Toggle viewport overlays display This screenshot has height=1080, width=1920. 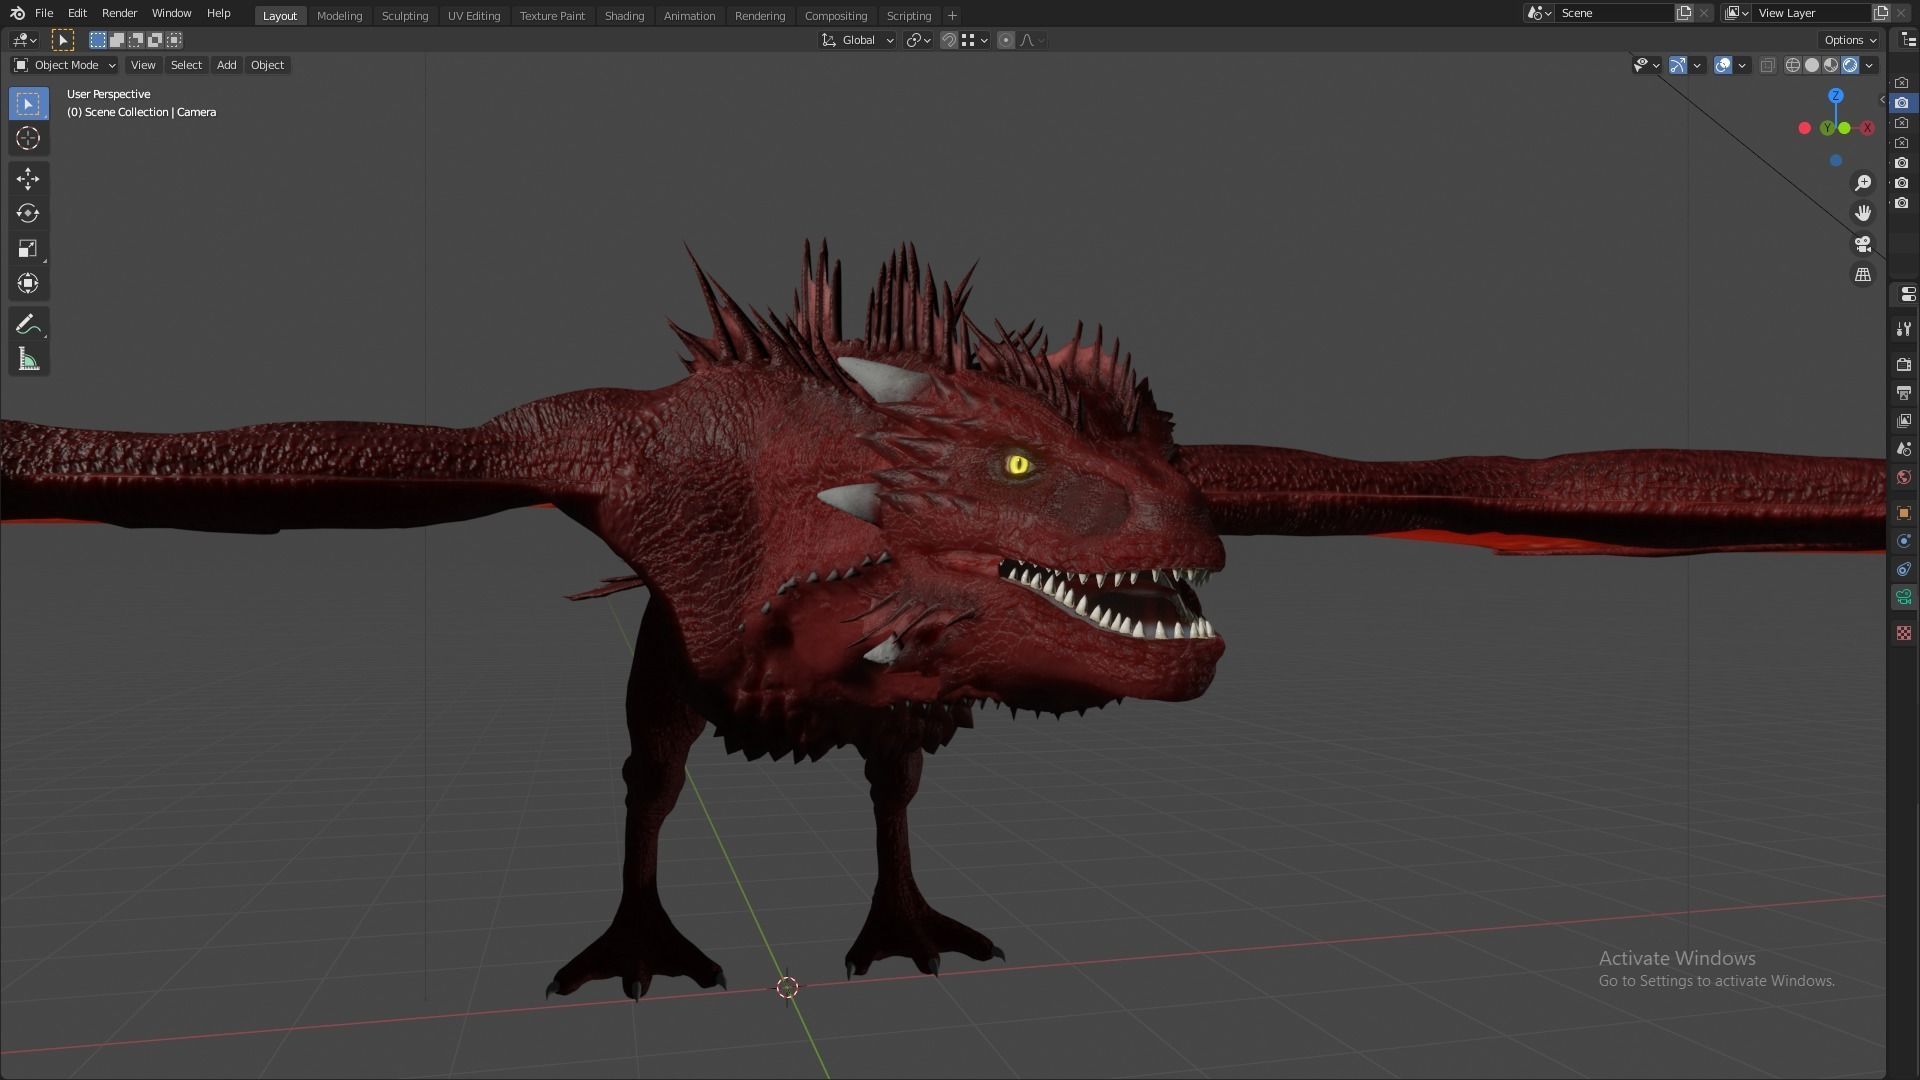(1723, 65)
